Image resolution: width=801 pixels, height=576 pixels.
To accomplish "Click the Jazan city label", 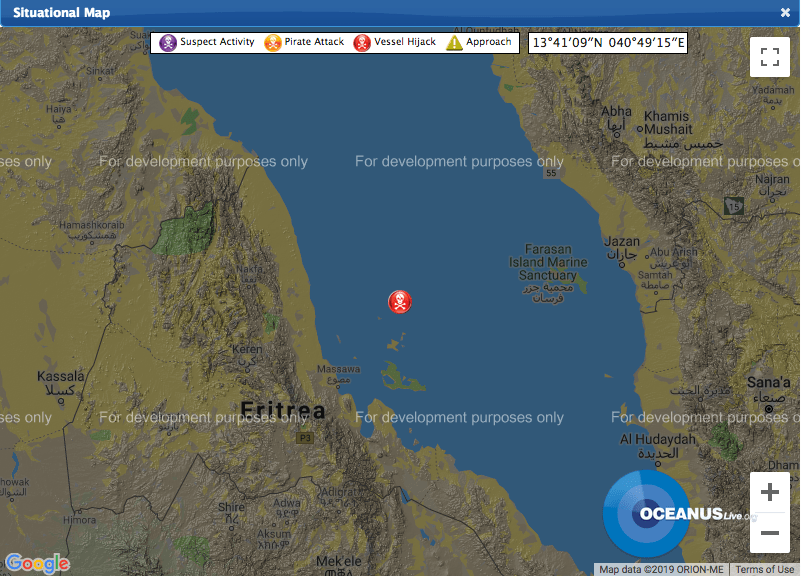I will coord(620,241).
